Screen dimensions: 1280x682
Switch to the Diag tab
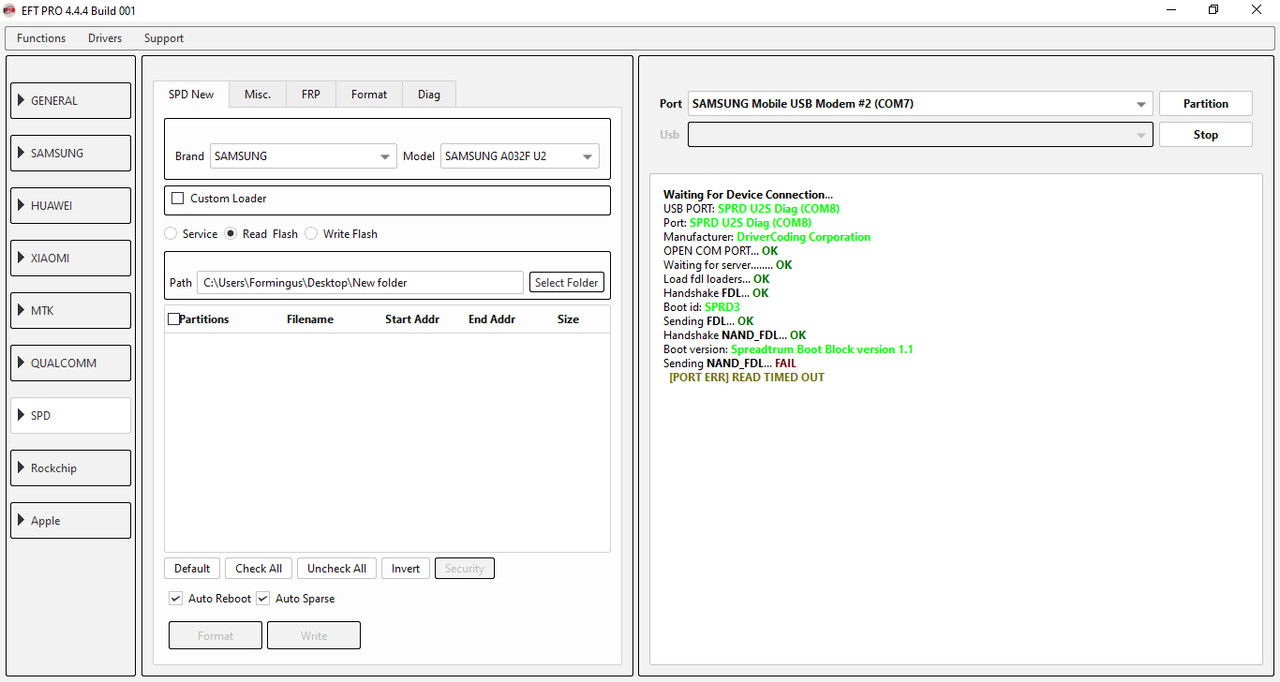point(429,94)
